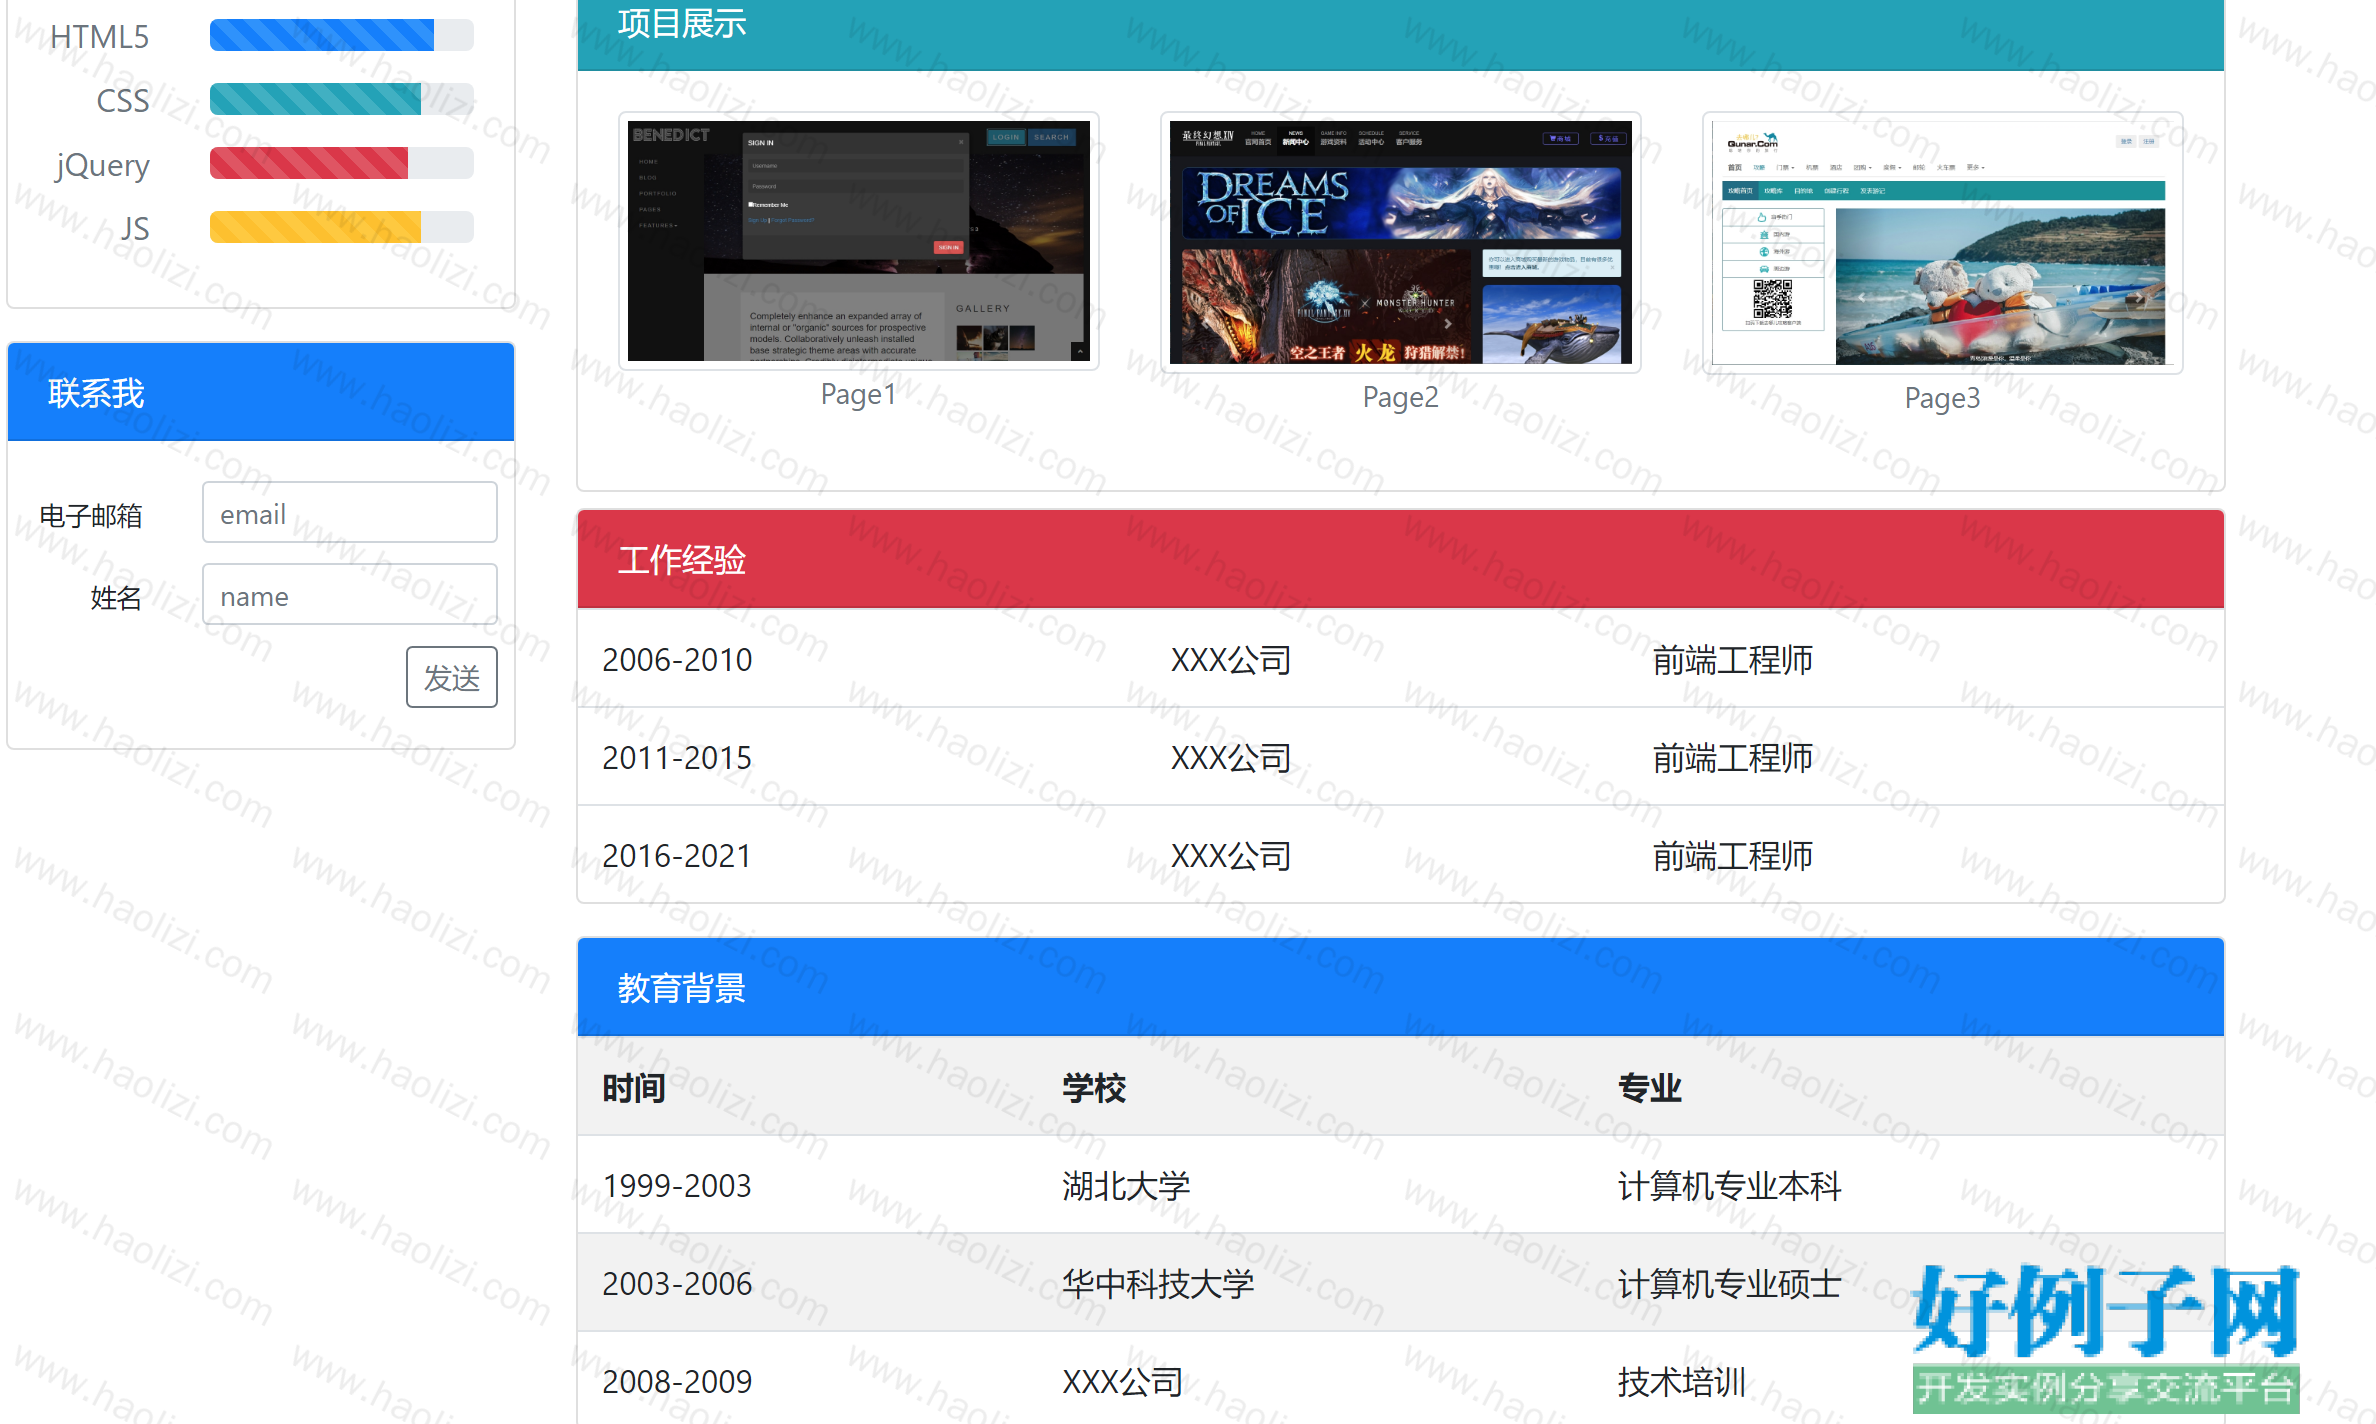This screenshot has height=1424, width=2376.
Task: Click the 专业 column header
Action: [1650, 1088]
